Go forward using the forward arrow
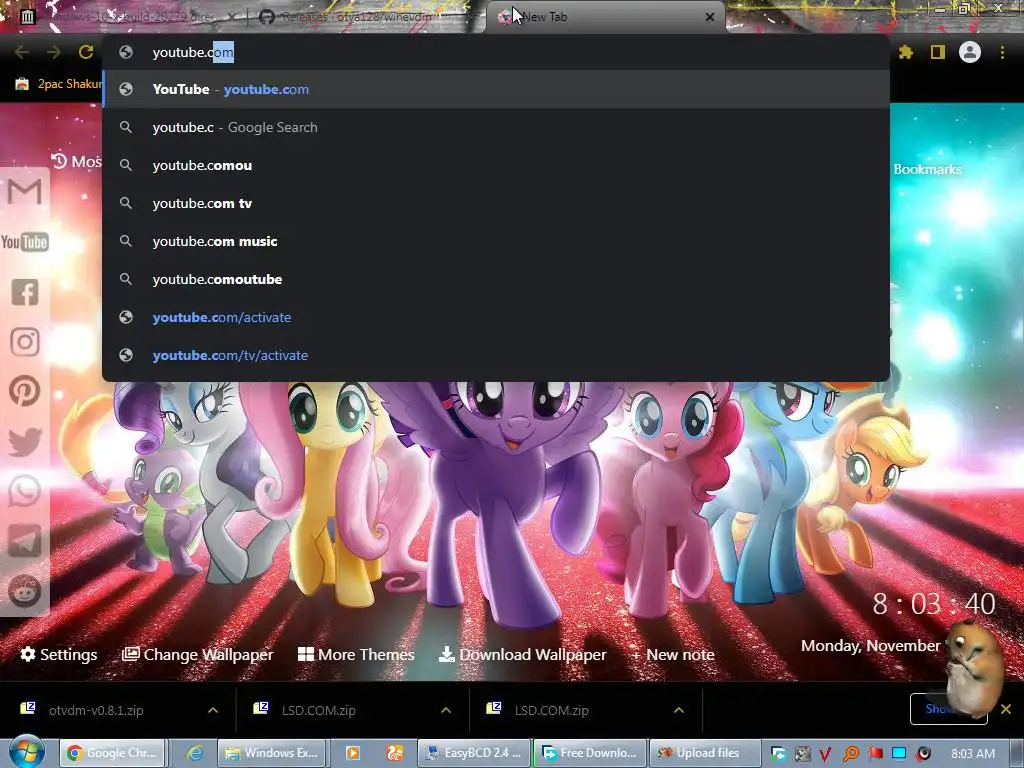Image resolution: width=1024 pixels, height=768 pixels. pos(54,52)
